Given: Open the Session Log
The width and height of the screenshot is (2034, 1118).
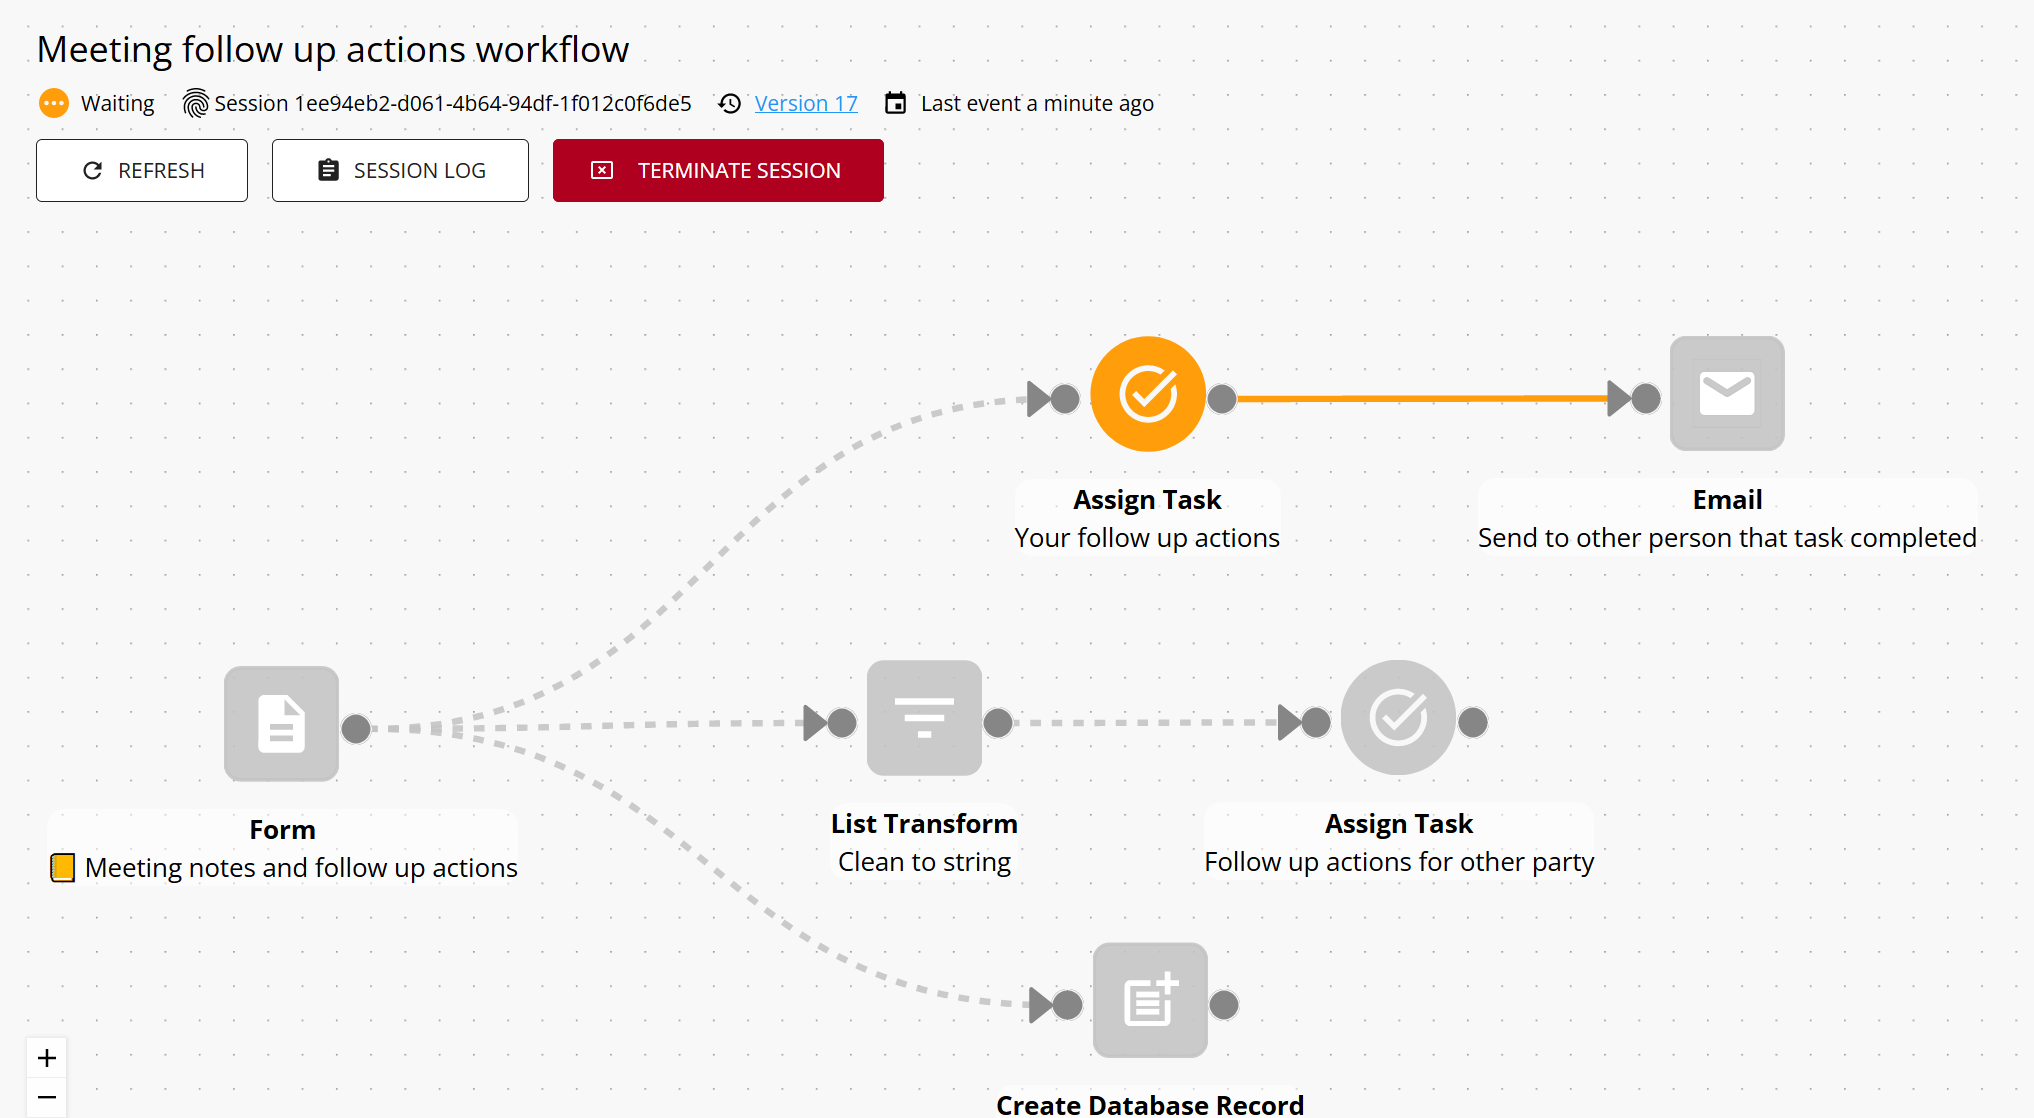Looking at the screenshot, I should click(400, 170).
